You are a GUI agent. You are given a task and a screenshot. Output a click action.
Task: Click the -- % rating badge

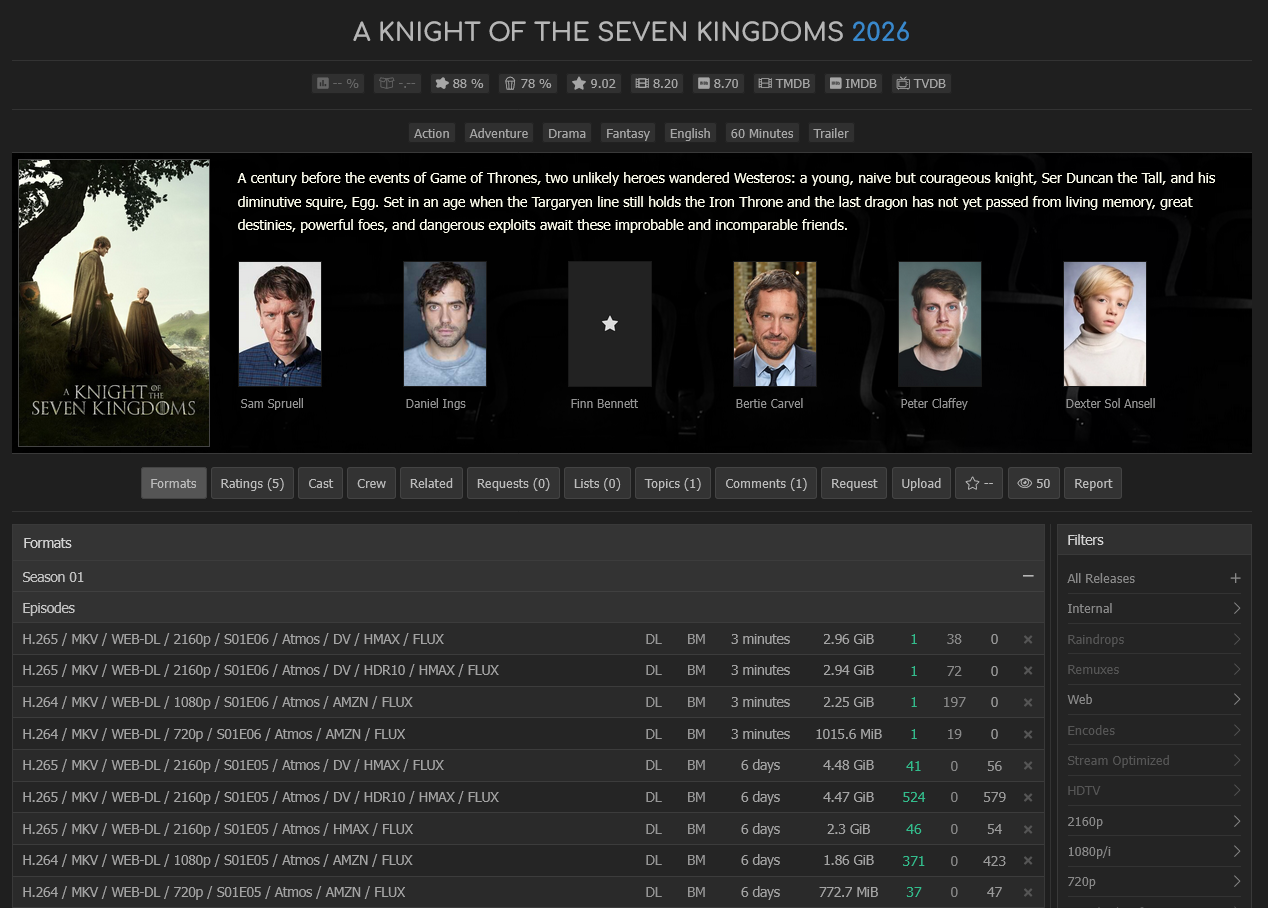pos(338,83)
